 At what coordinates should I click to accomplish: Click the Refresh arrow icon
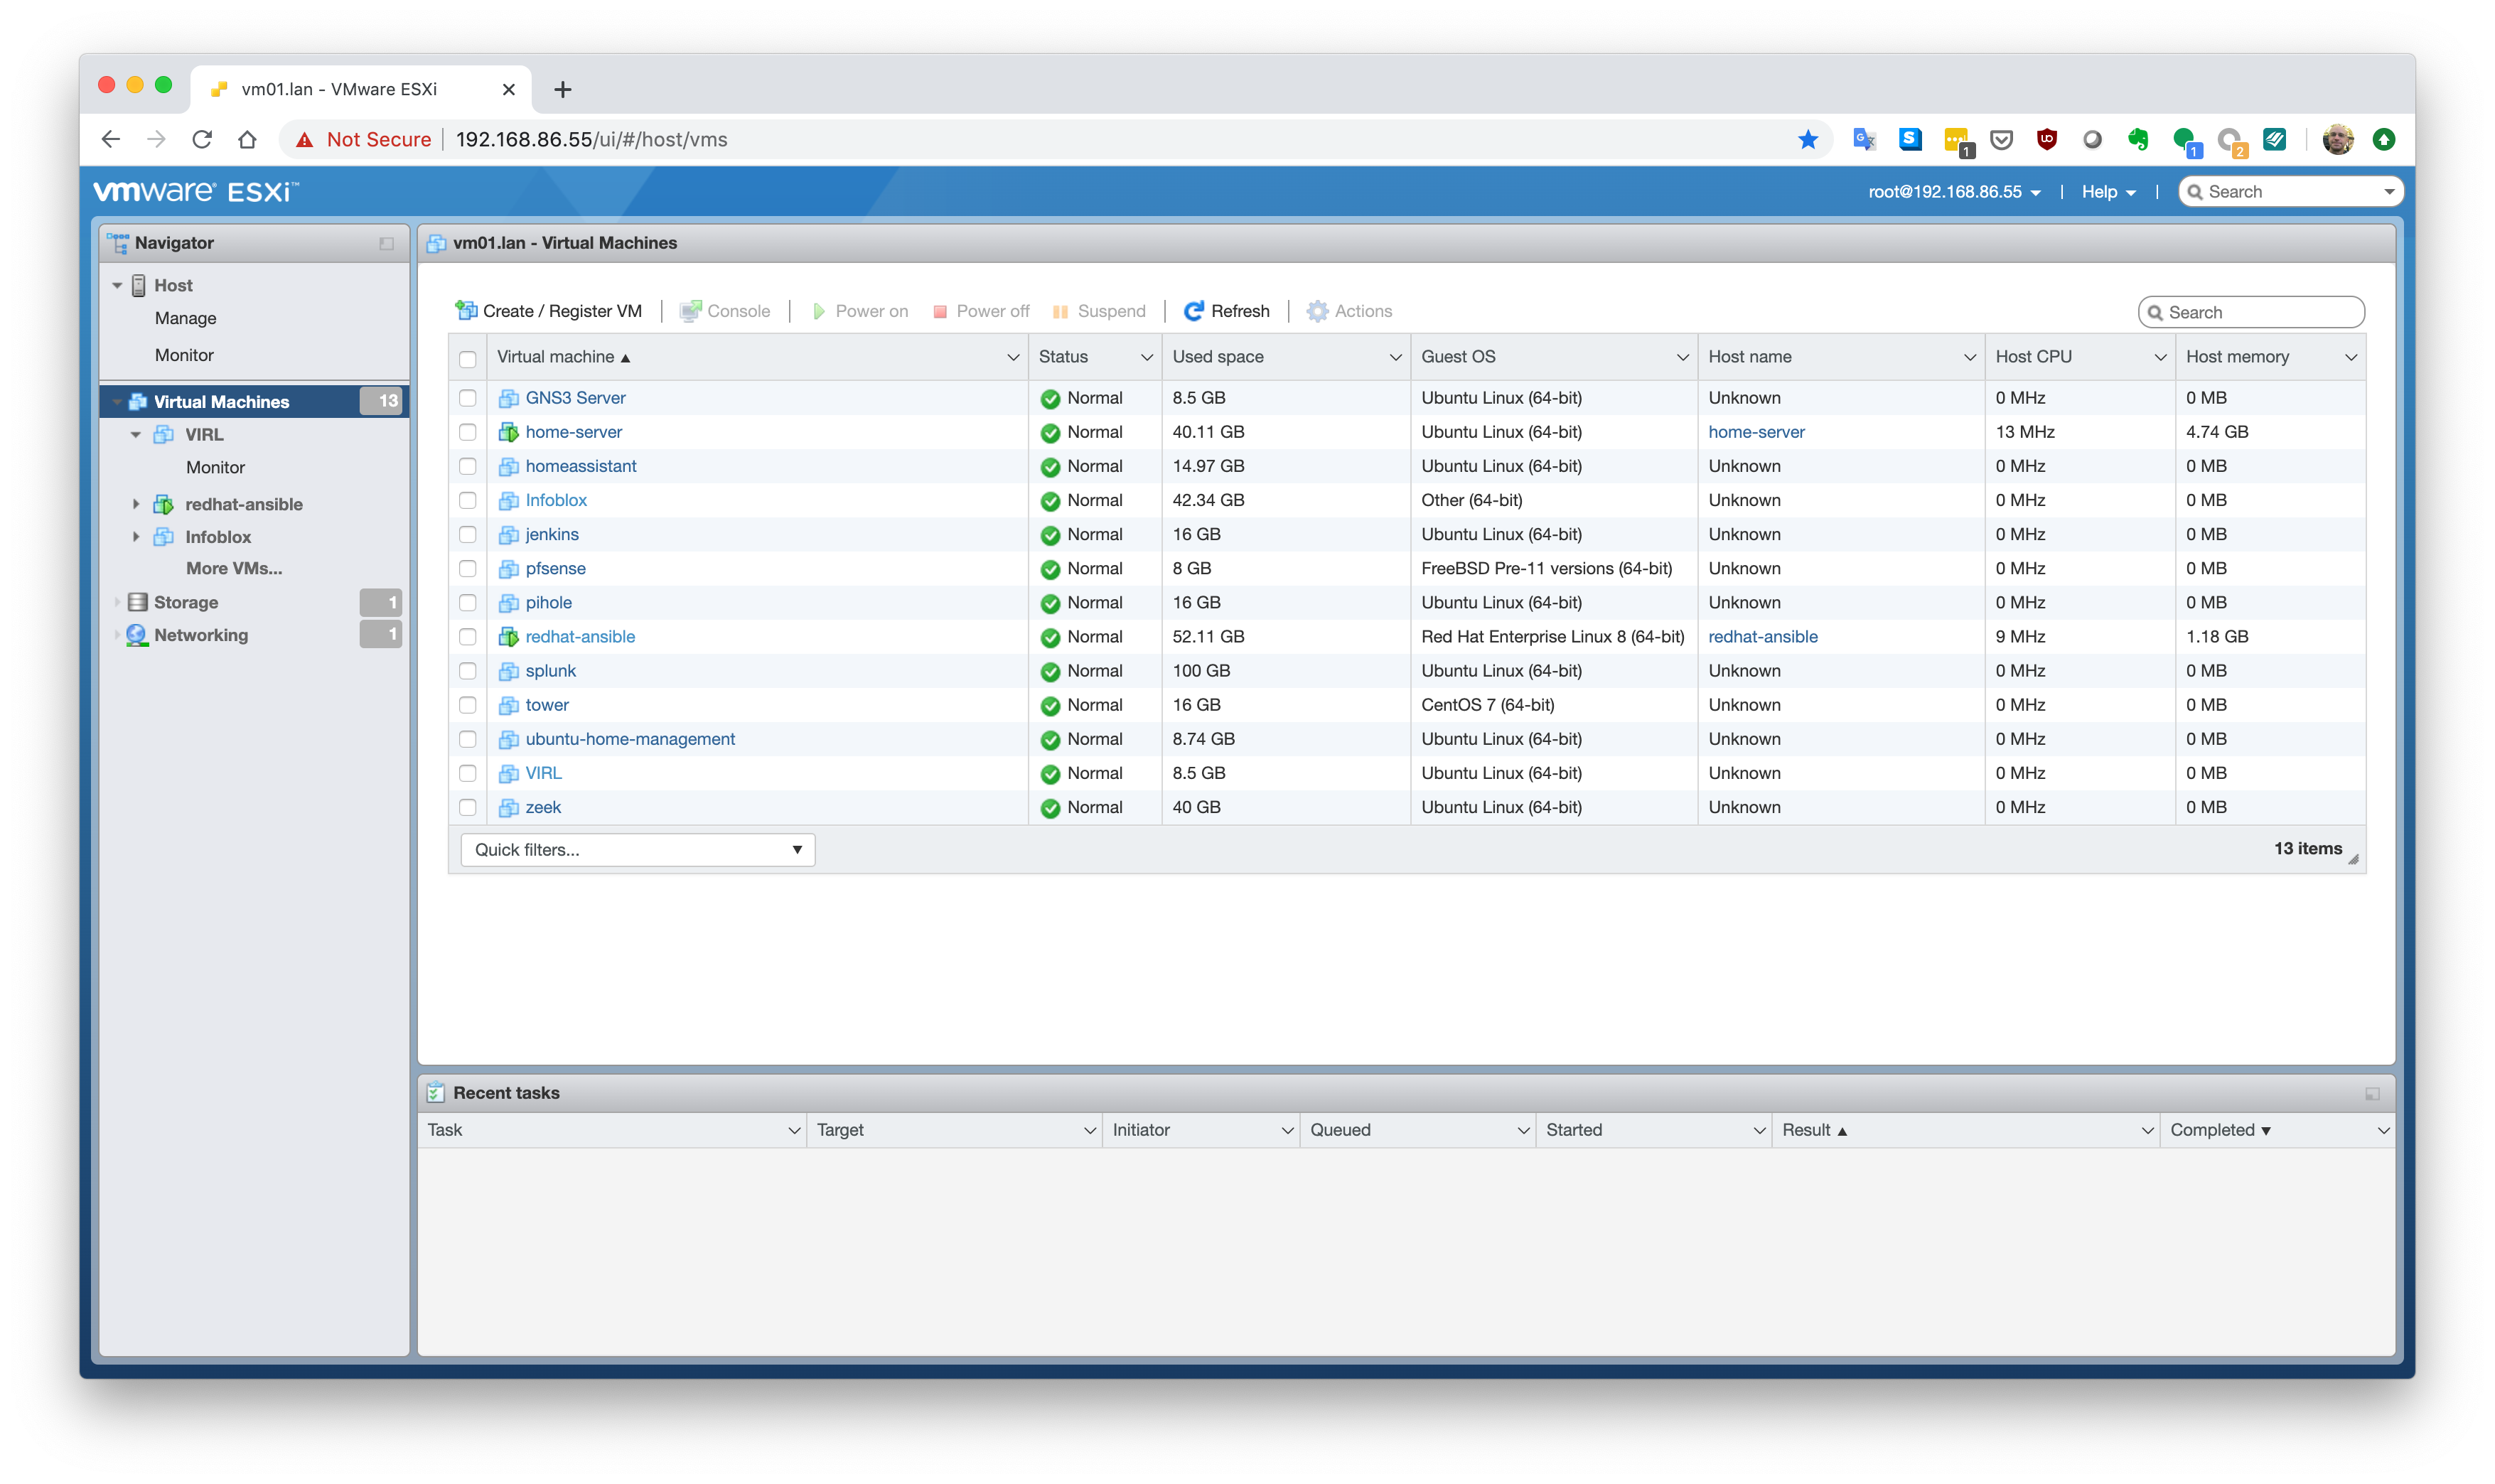(1194, 311)
